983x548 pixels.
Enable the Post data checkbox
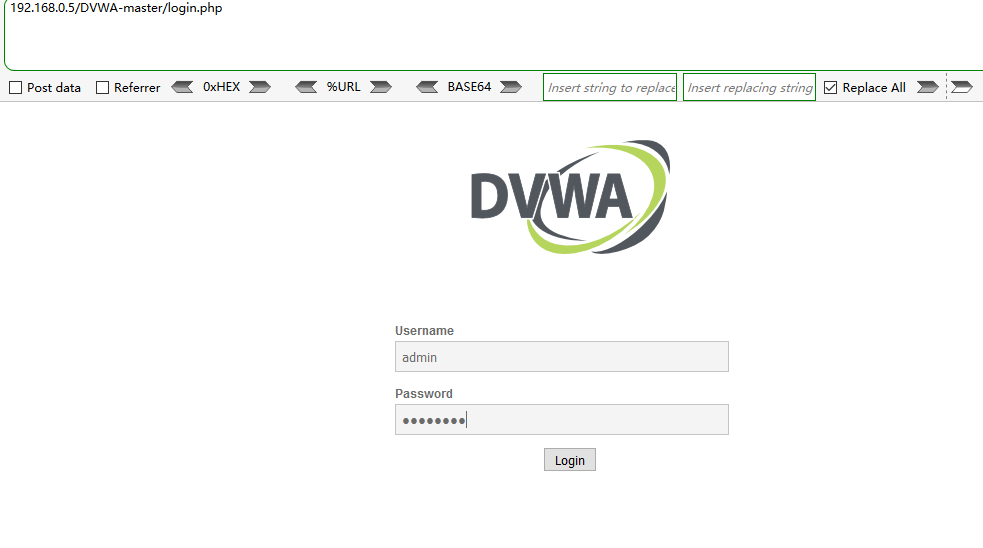point(16,88)
